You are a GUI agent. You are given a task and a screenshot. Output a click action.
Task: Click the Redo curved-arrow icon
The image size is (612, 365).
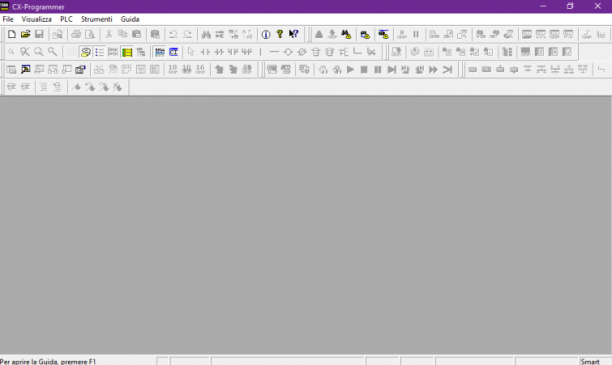187,34
